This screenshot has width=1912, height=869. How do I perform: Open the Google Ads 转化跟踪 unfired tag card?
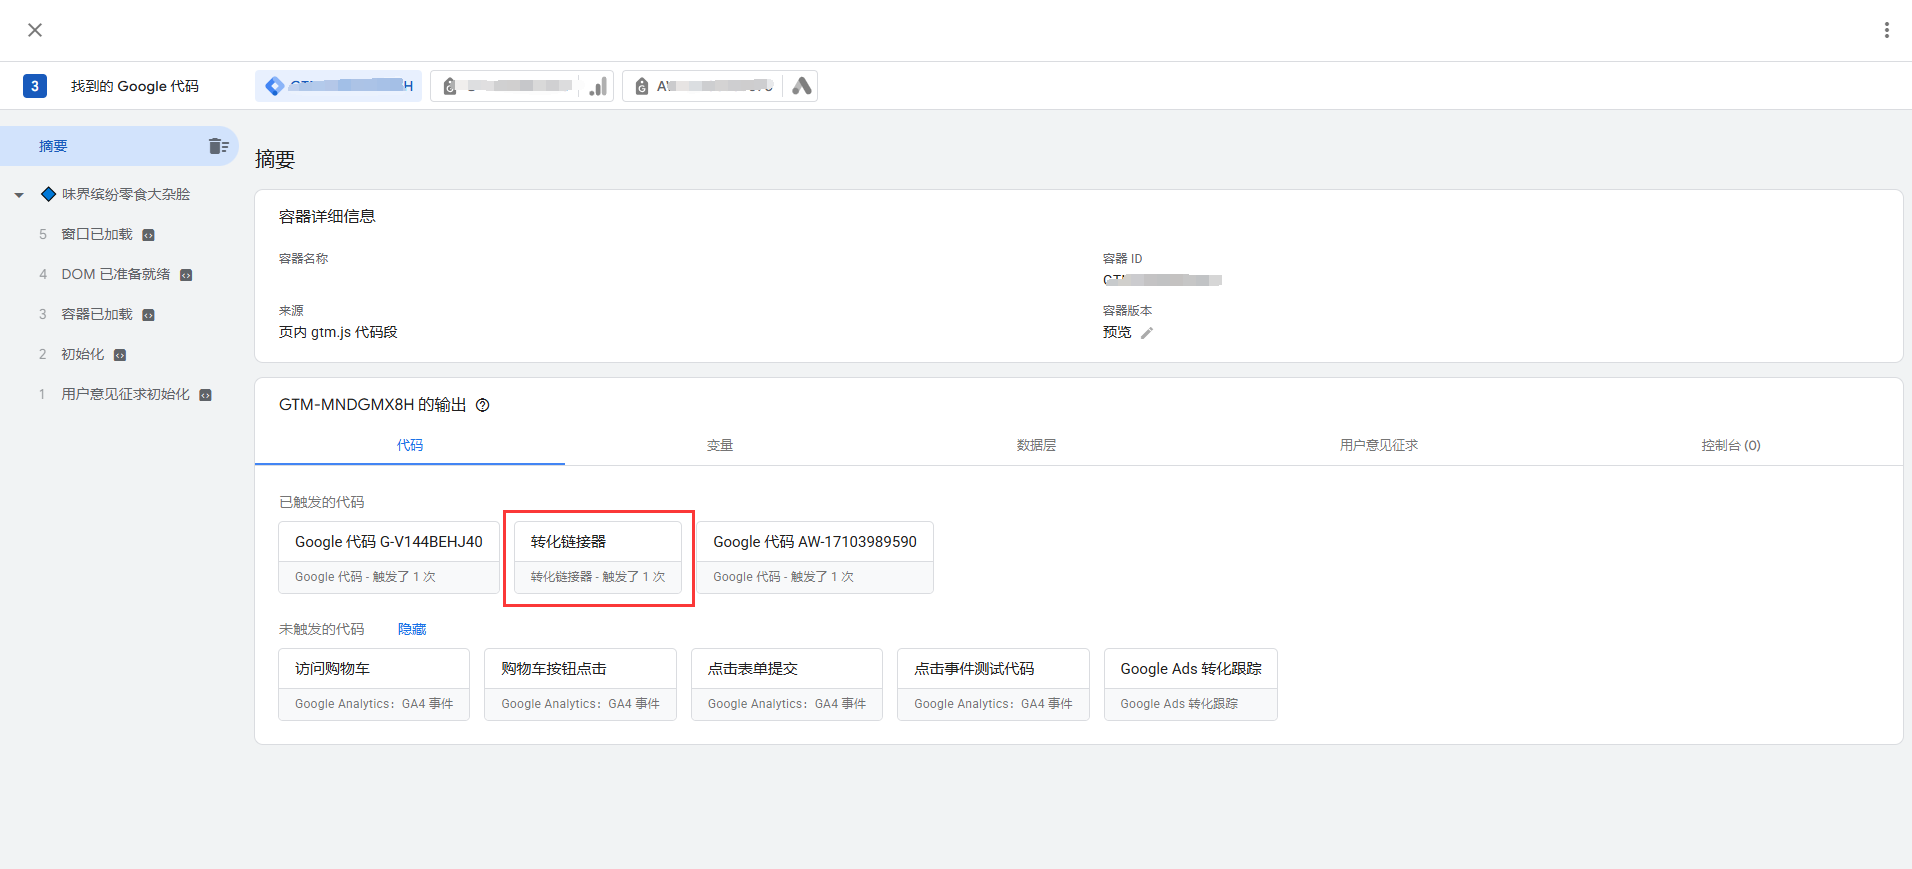[x=1190, y=684]
